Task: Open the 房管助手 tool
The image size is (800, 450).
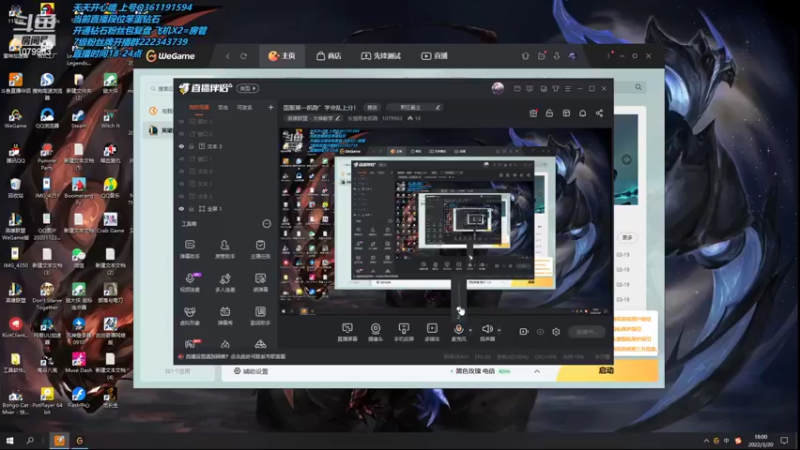Action: (224, 249)
